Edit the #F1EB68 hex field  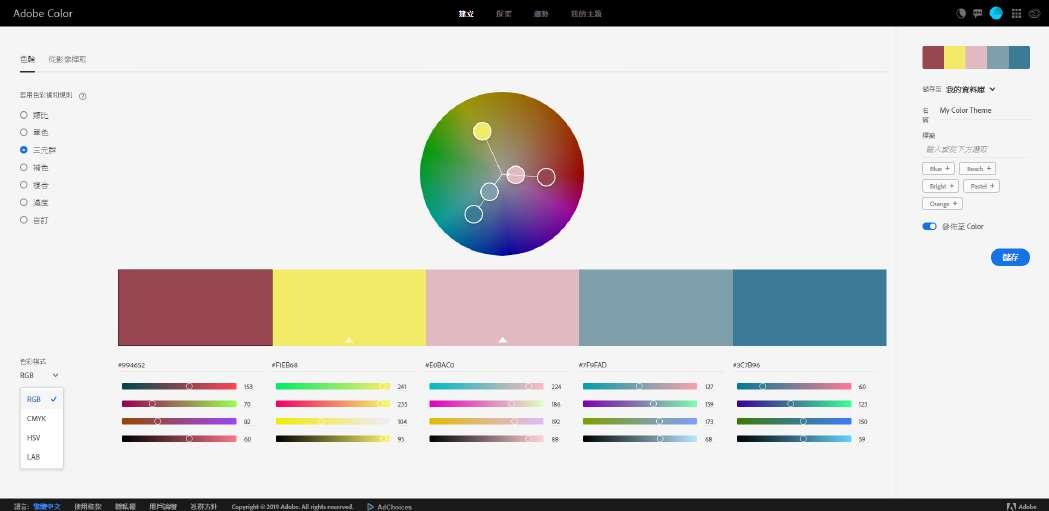(x=345, y=365)
